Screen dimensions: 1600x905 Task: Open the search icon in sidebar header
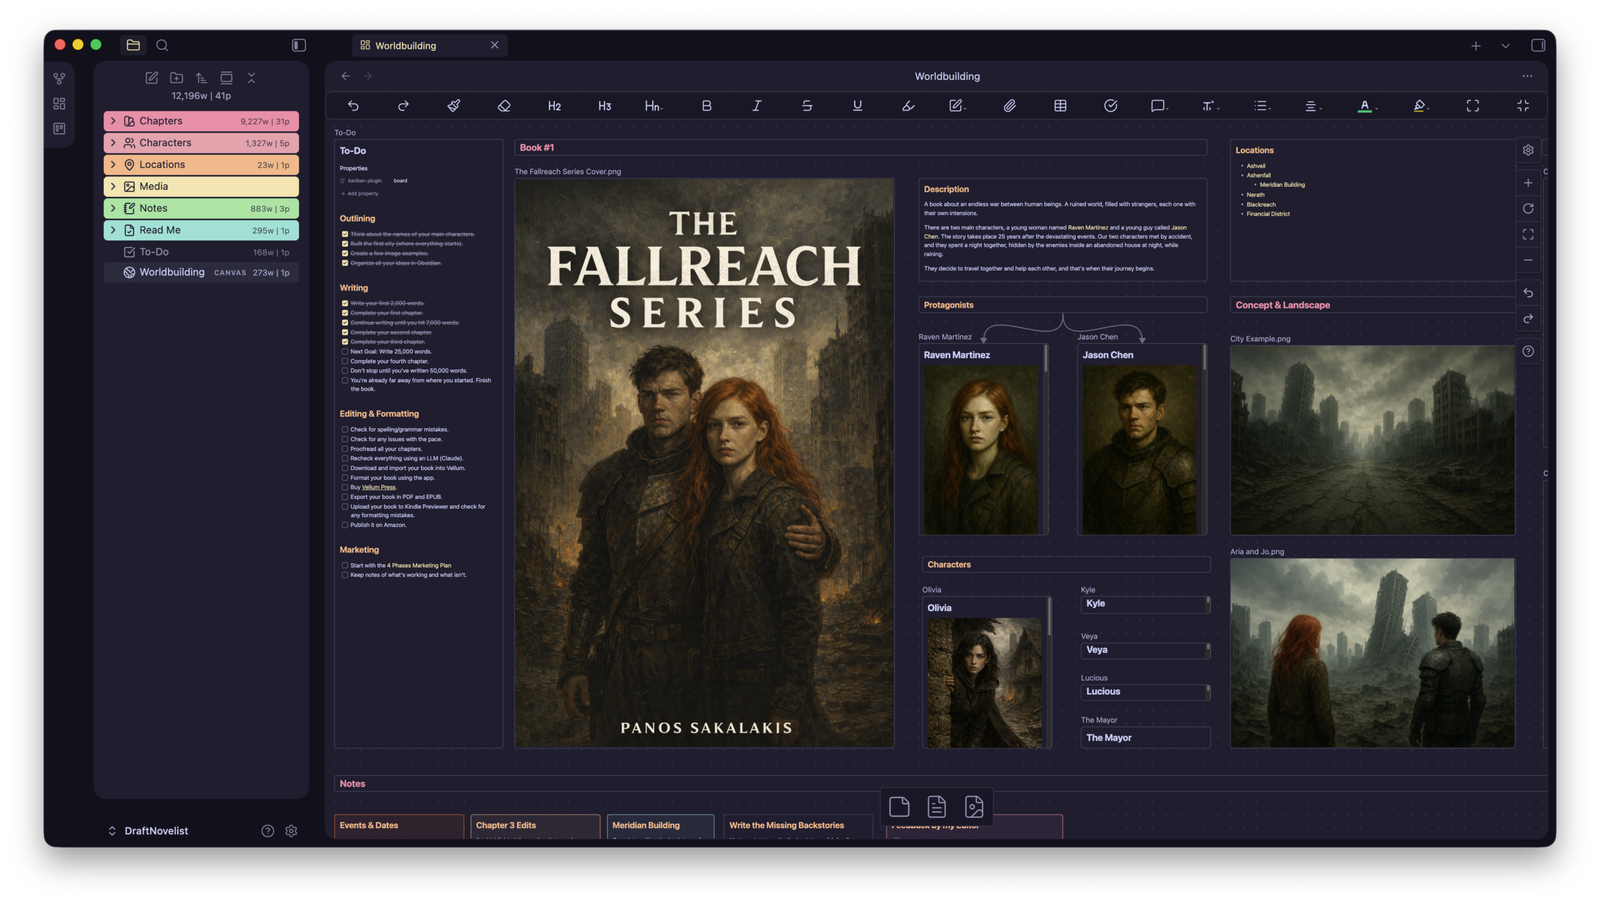point(162,45)
